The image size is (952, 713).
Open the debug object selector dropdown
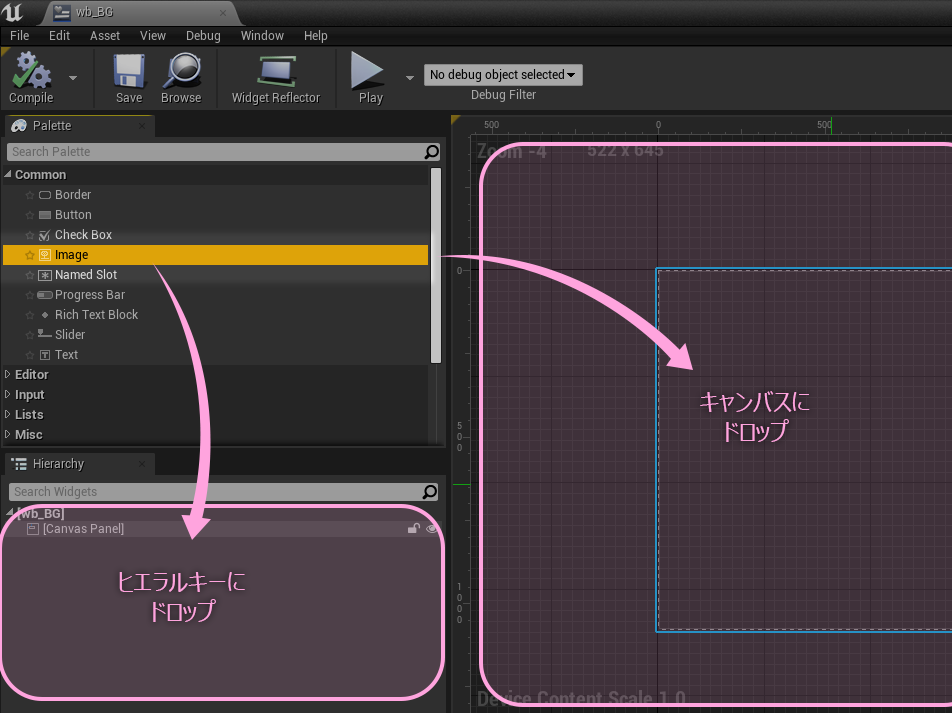[503, 75]
